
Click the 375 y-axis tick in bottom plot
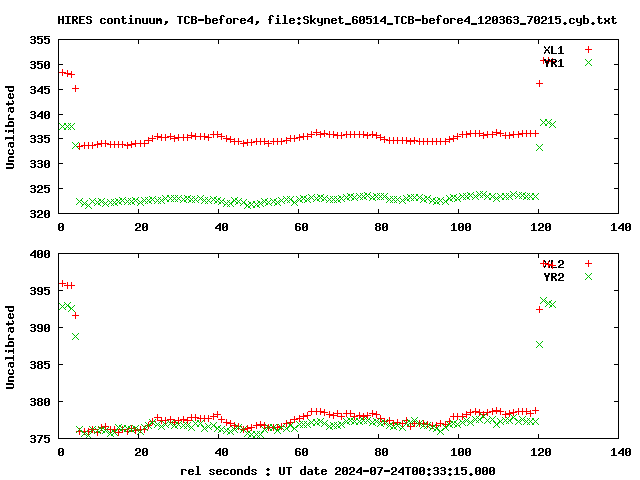[40, 439]
